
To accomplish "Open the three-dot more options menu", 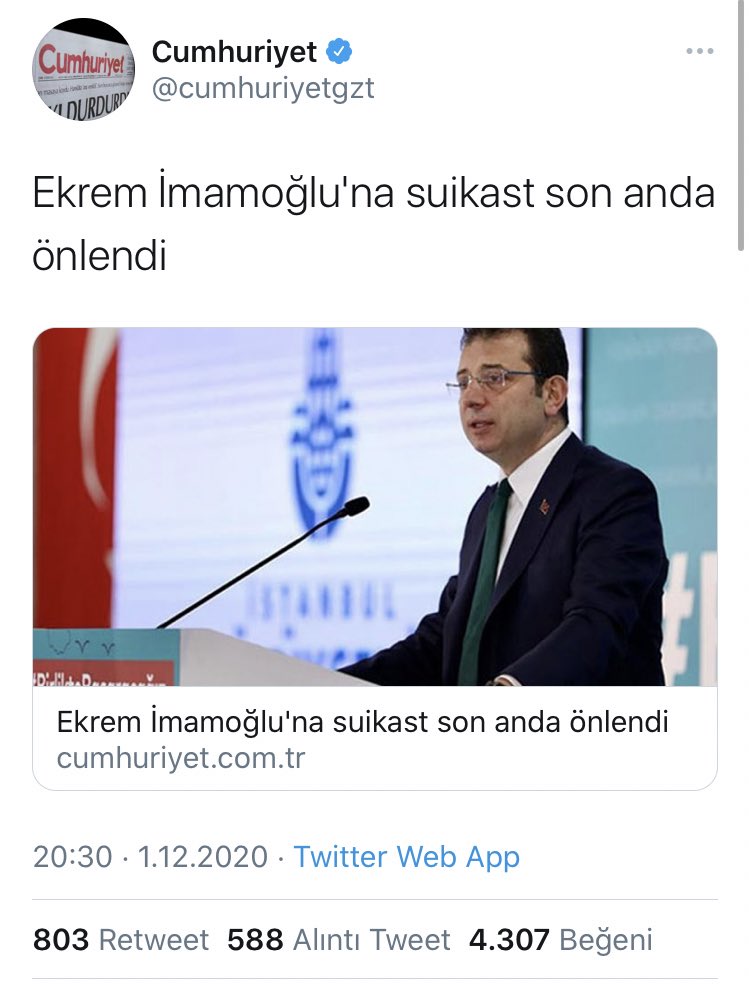I will (x=699, y=51).
